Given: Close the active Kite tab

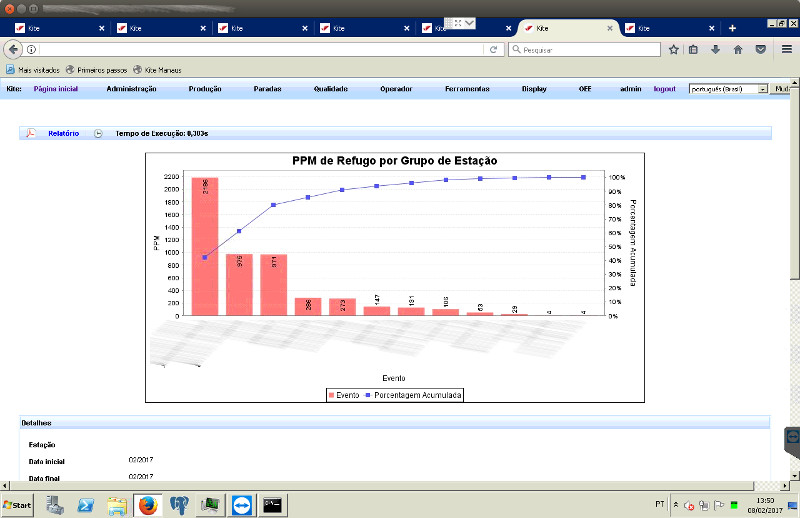Looking at the screenshot, I should click(610, 28).
